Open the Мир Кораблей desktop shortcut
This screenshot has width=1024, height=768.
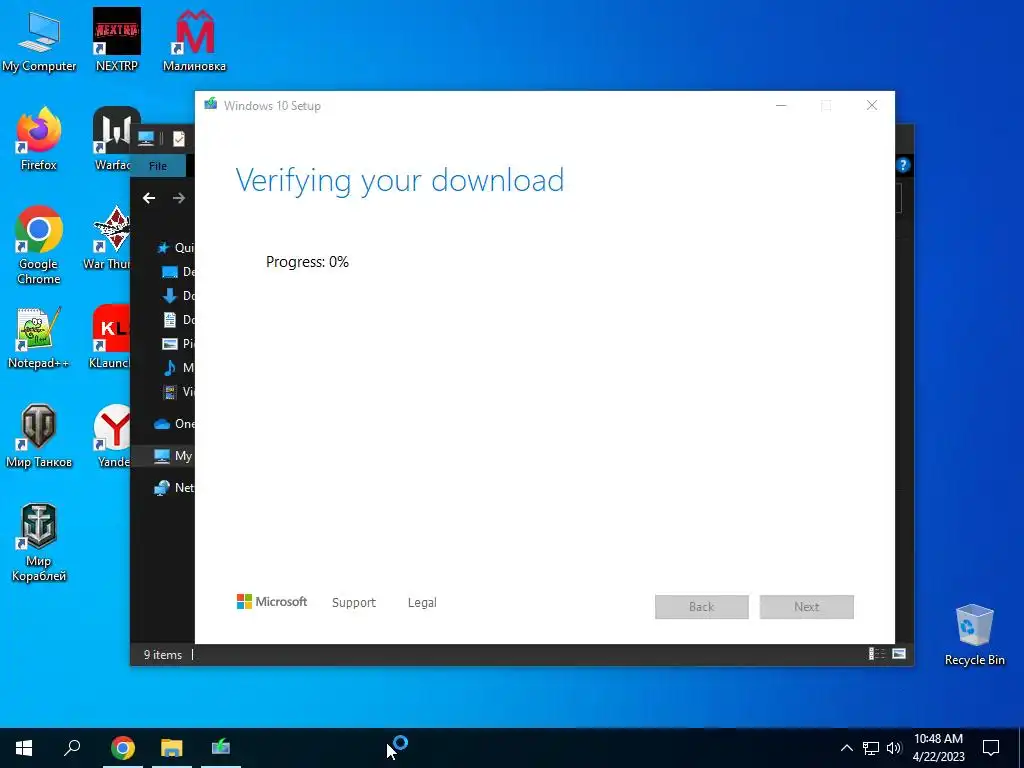tap(39, 542)
